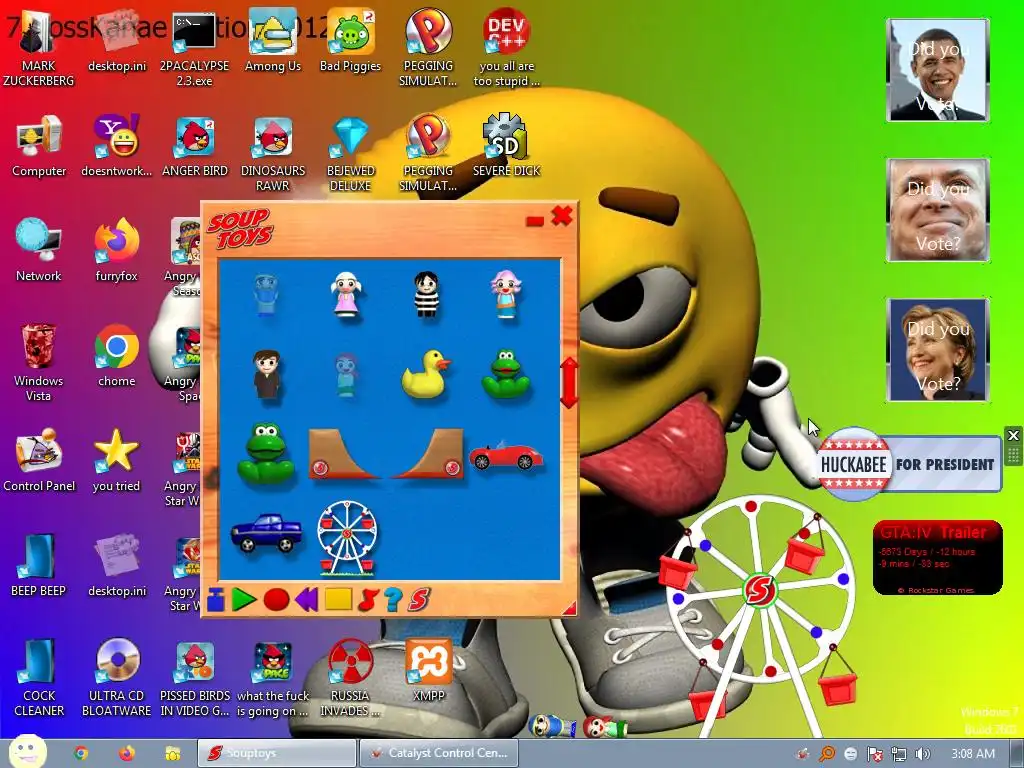The image size is (1024, 768).
Task: Select the black-haired striped-shirt doll toy
Action: 426,294
